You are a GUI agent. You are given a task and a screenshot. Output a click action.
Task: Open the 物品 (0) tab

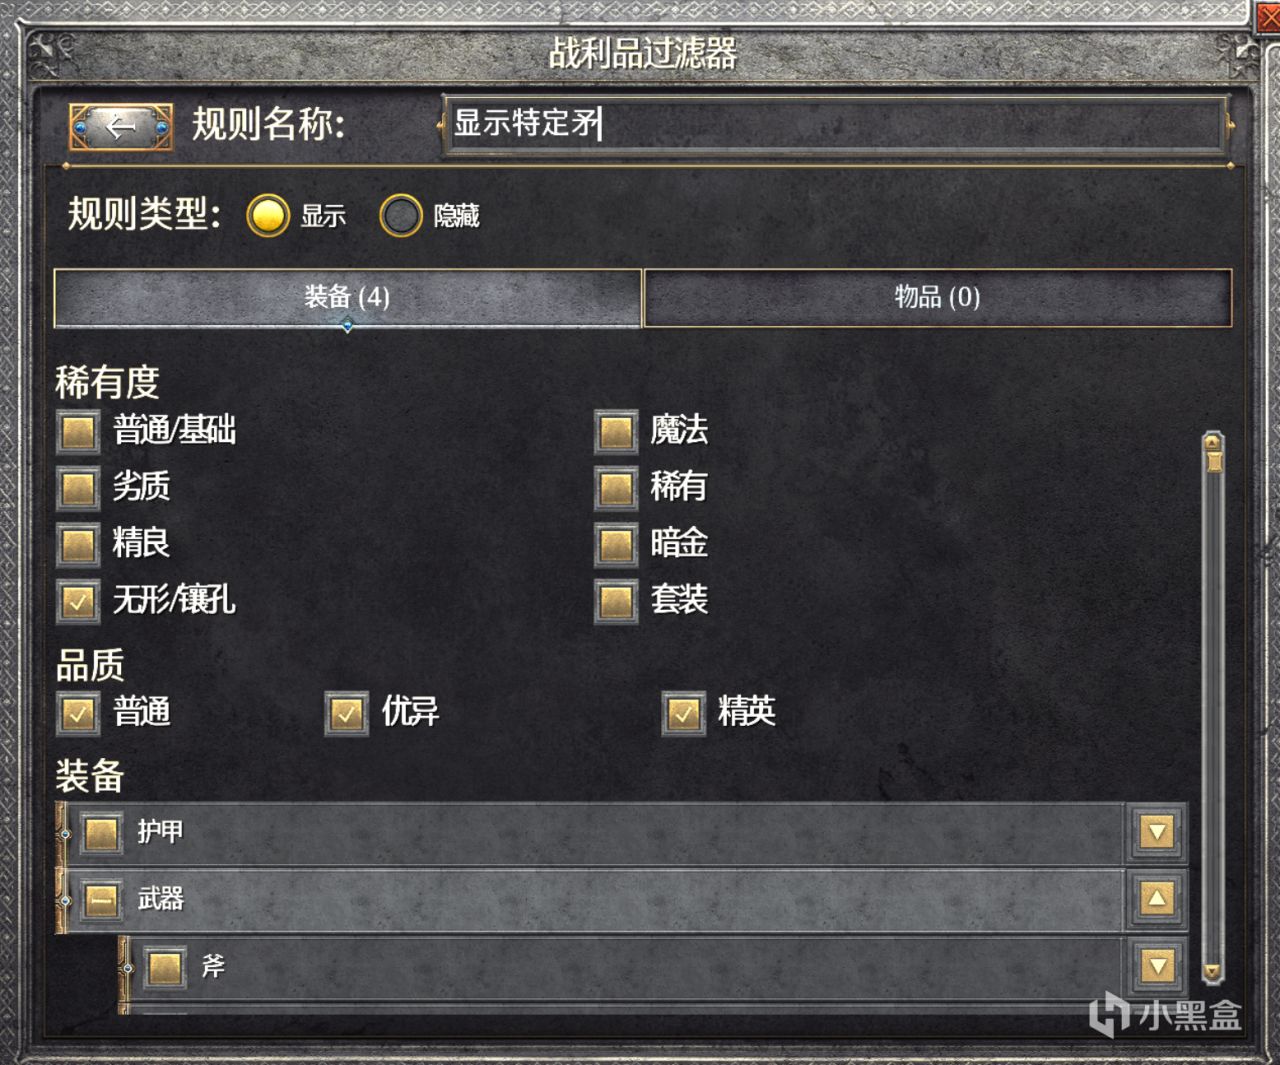[937, 297]
